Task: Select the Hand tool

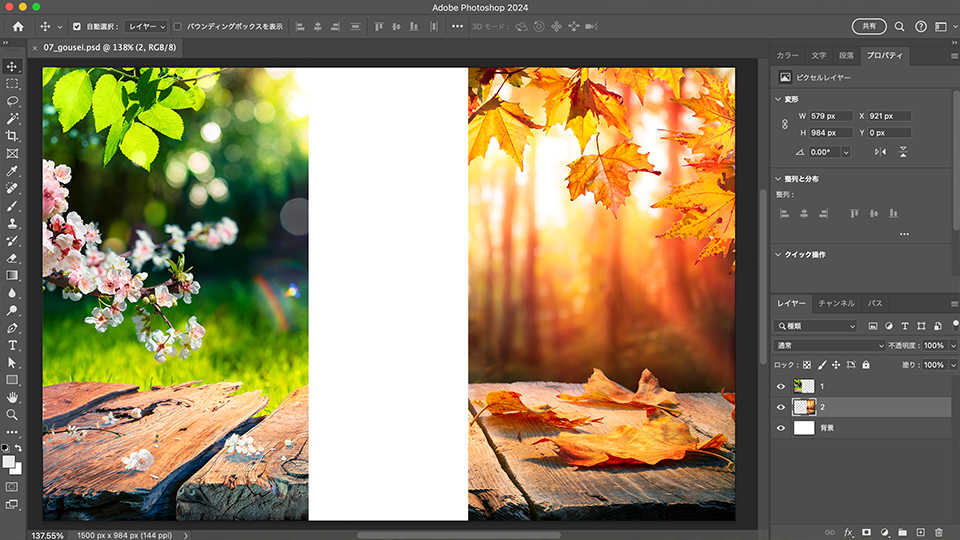Action: pyautogui.click(x=12, y=397)
